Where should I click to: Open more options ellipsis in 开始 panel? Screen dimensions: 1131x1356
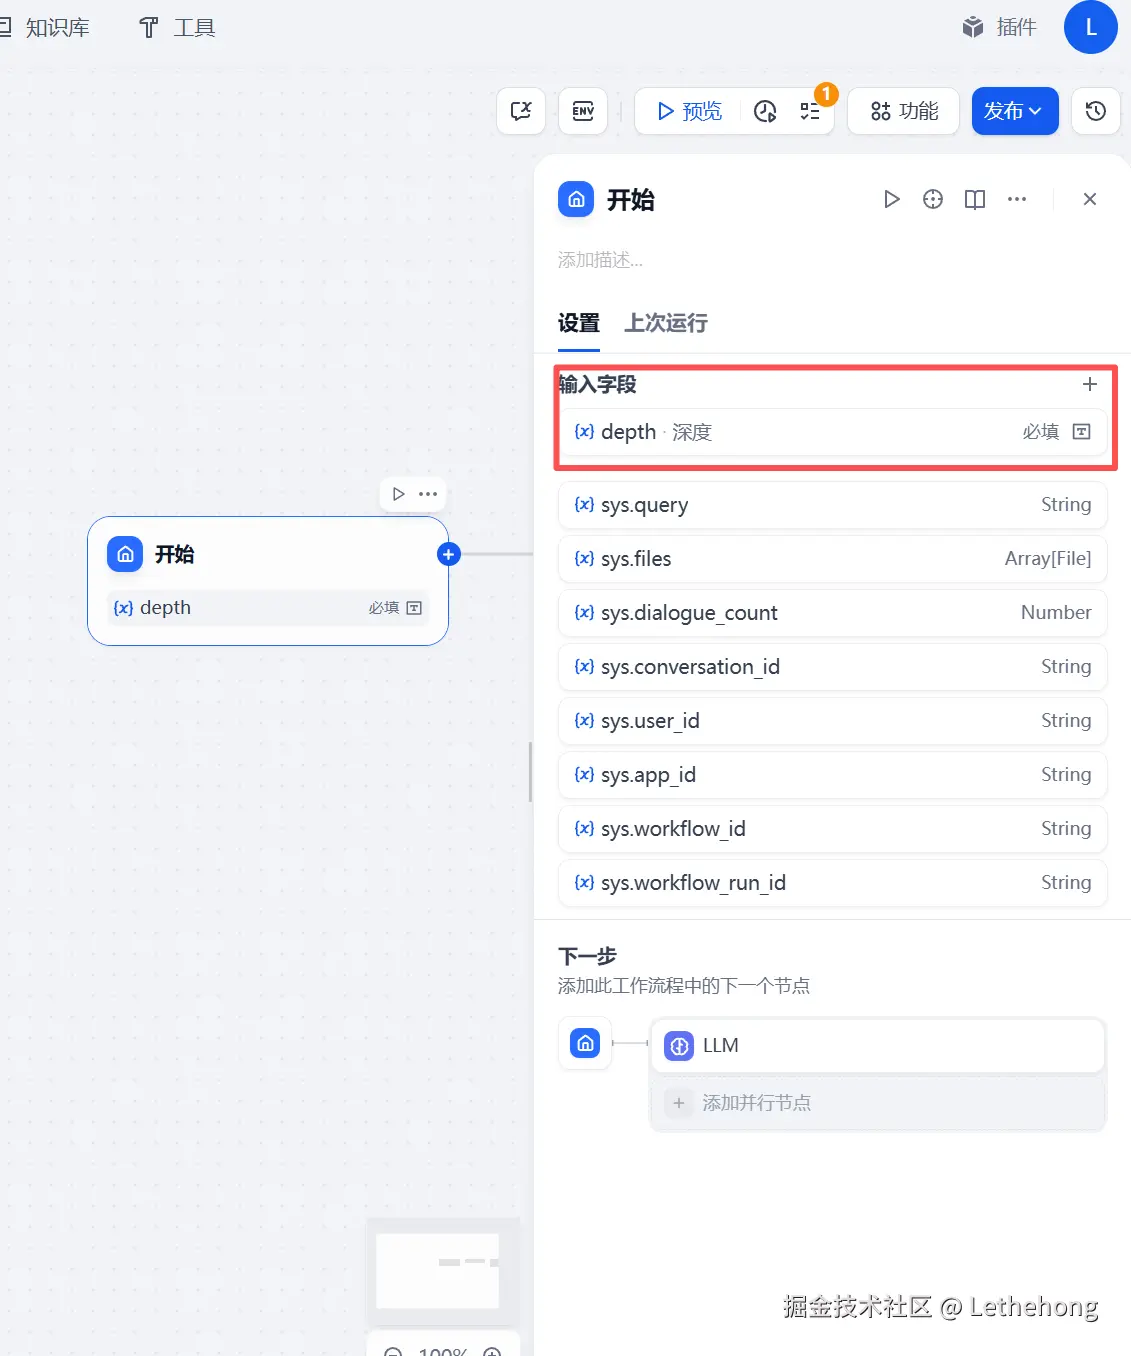pos(1017,199)
